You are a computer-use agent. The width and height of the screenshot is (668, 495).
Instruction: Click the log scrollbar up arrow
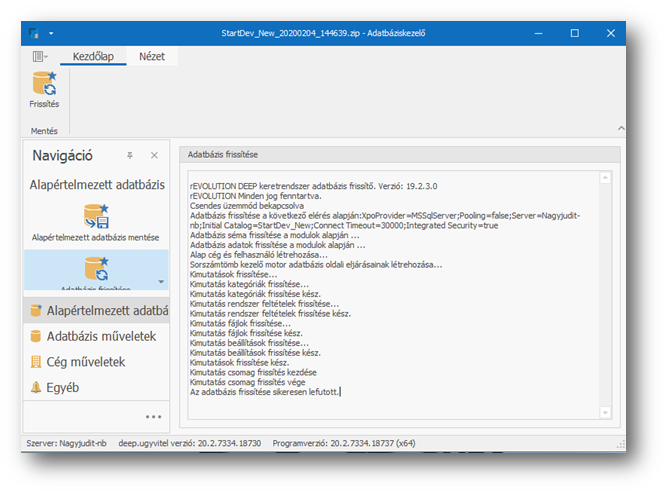click(605, 178)
